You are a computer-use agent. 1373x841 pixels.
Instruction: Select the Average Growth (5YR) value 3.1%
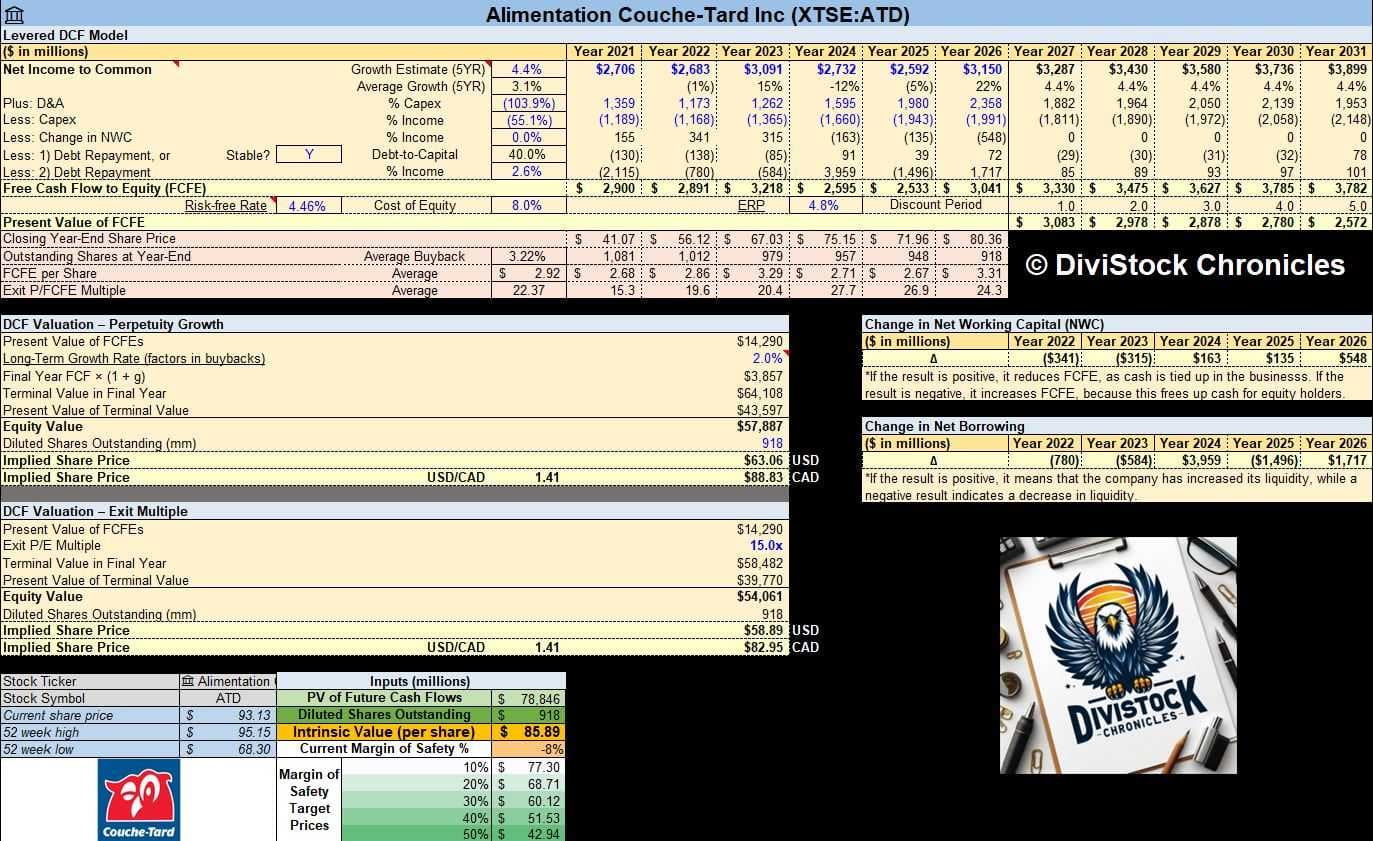pos(527,86)
